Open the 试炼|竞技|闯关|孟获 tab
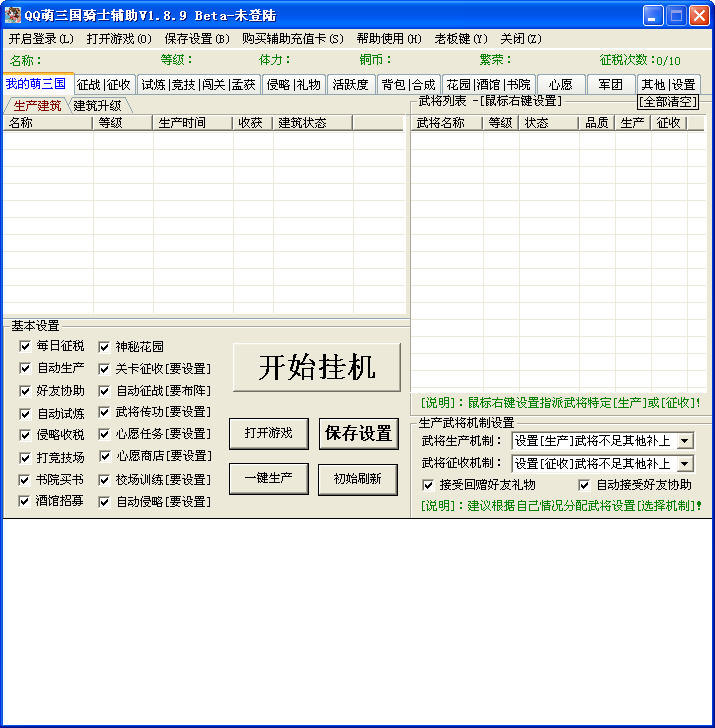The width and height of the screenshot is (715, 728). pos(199,85)
